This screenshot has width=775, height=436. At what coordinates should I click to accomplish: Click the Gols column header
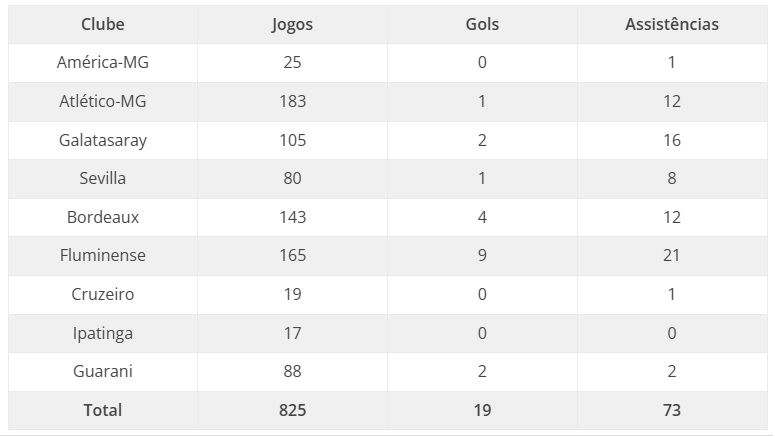[482, 24]
